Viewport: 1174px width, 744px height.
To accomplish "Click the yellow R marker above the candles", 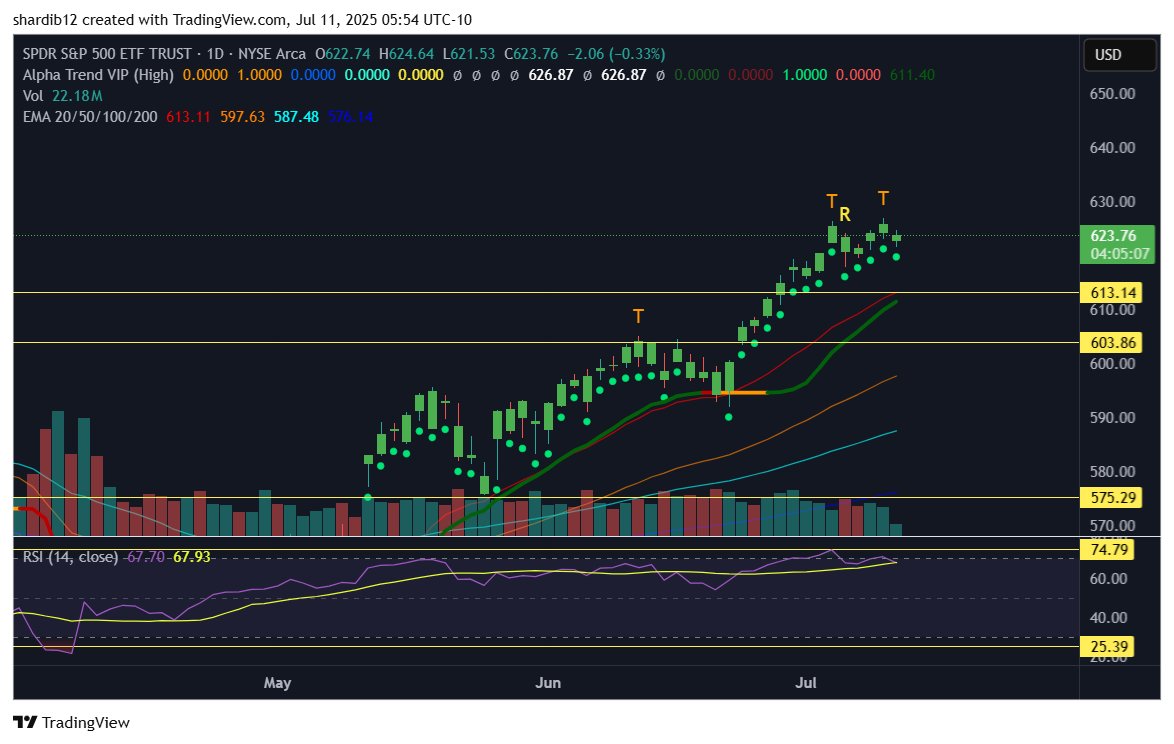I will (845, 215).
